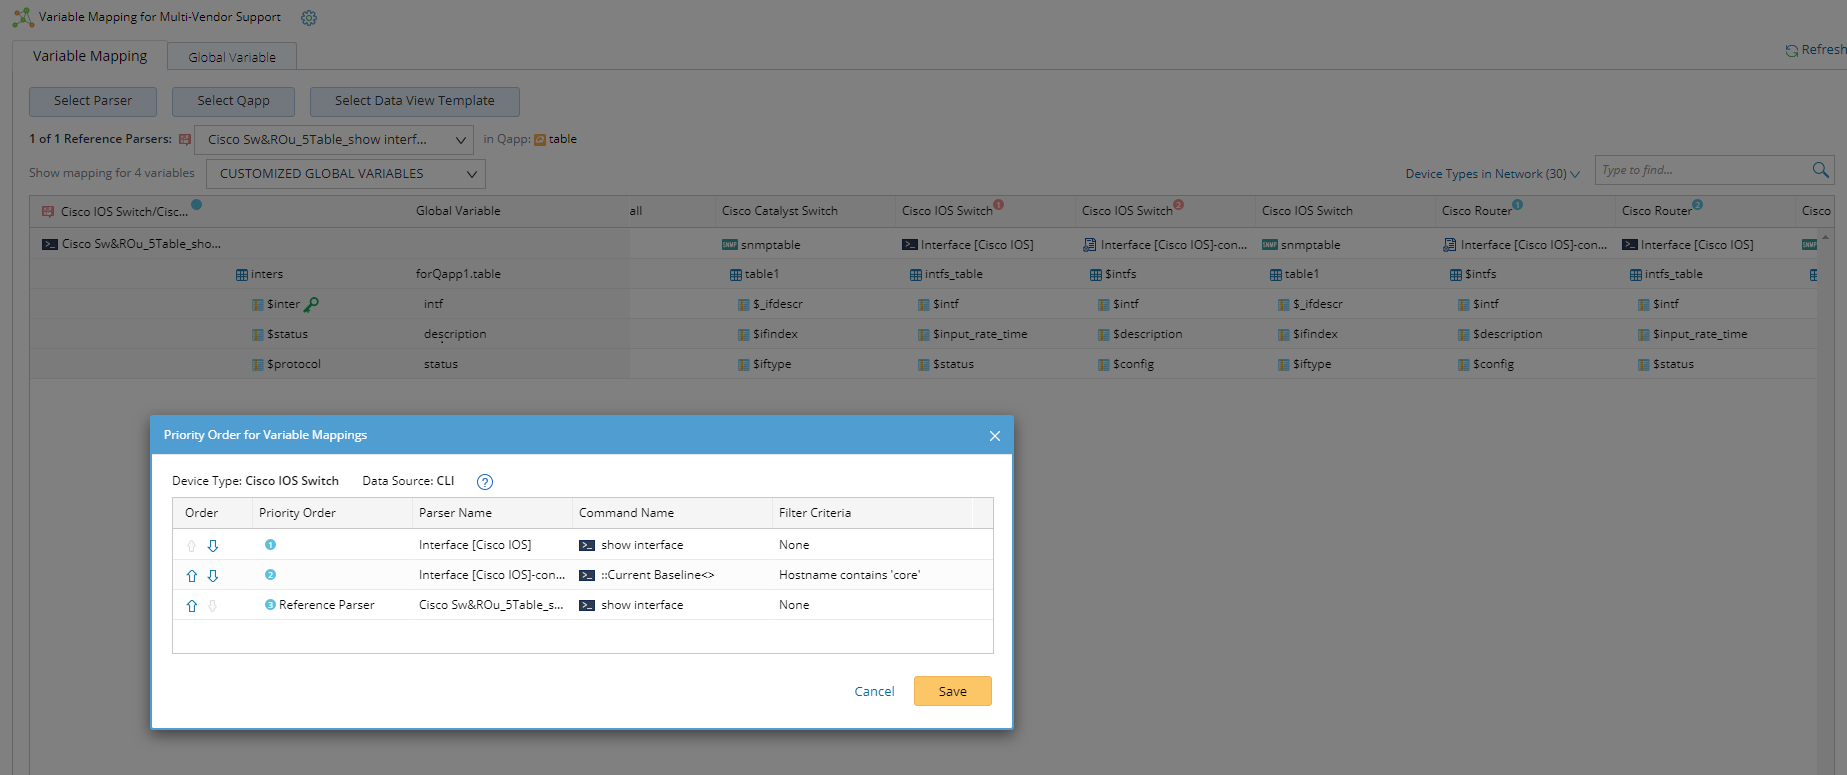Click the priority 3 badge beside Reference Parser
This screenshot has width=1847, height=775.
pyautogui.click(x=270, y=605)
